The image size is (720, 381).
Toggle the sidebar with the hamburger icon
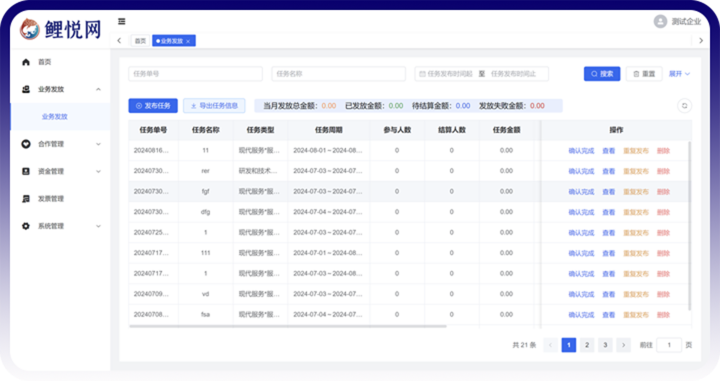coord(122,21)
